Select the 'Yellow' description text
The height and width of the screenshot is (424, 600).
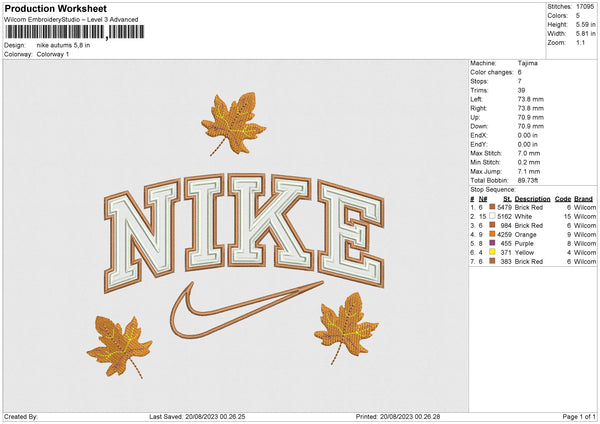click(x=524, y=253)
